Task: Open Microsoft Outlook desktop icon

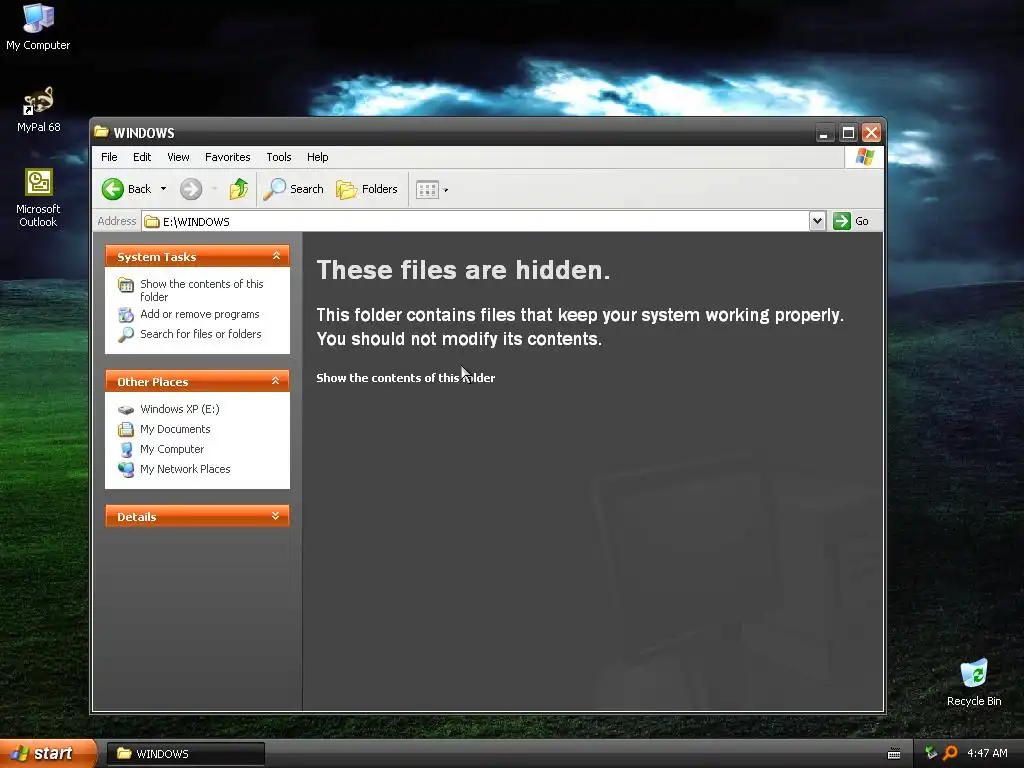Action: pyautogui.click(x=38, y=198)
